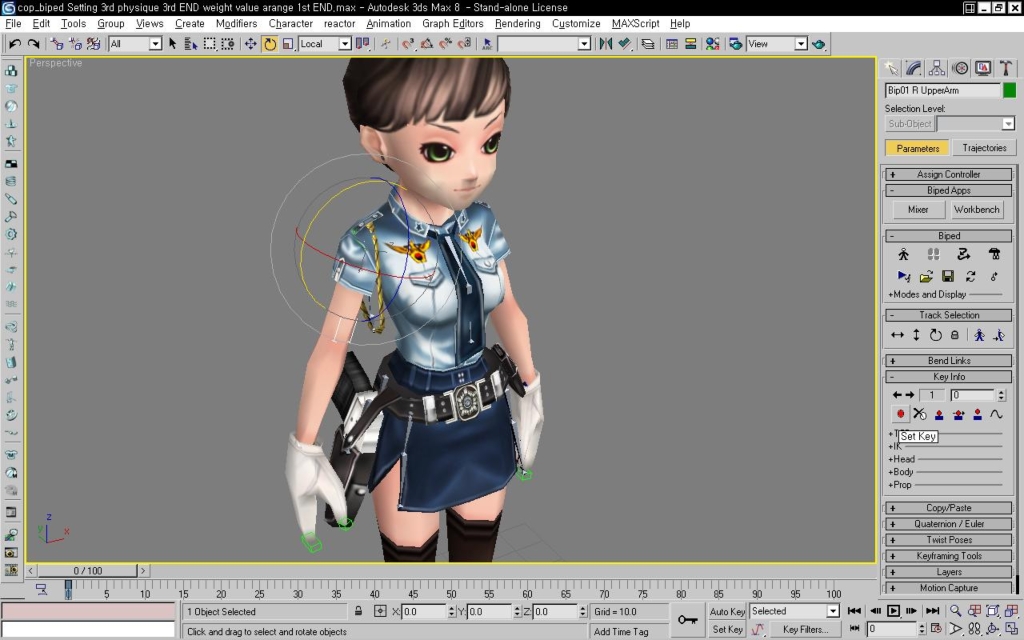Toggle Key Mode next to the frame field
The image size is (1024, 640).
click(x=854, y=629)
